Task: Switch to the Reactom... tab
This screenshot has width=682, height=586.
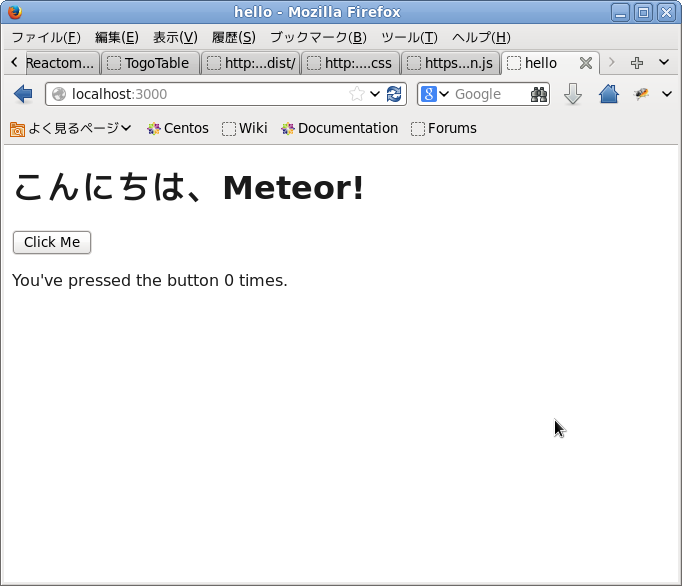Action: pos(62,63)
